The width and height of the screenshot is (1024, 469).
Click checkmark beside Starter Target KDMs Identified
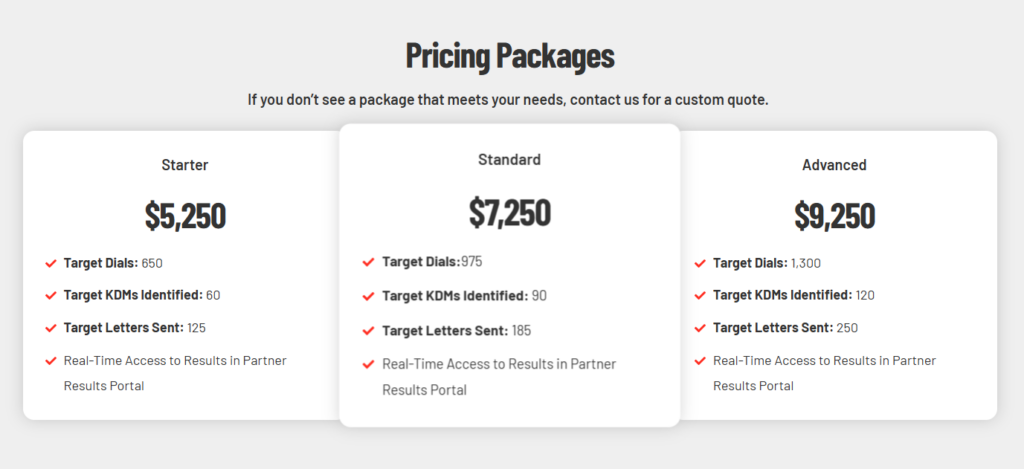50,296
